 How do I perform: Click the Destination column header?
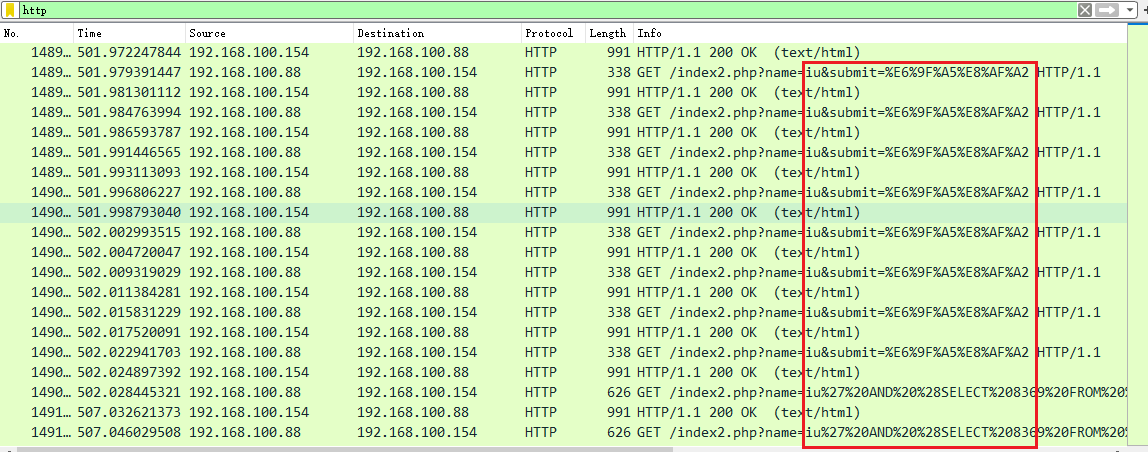[436, 33]
